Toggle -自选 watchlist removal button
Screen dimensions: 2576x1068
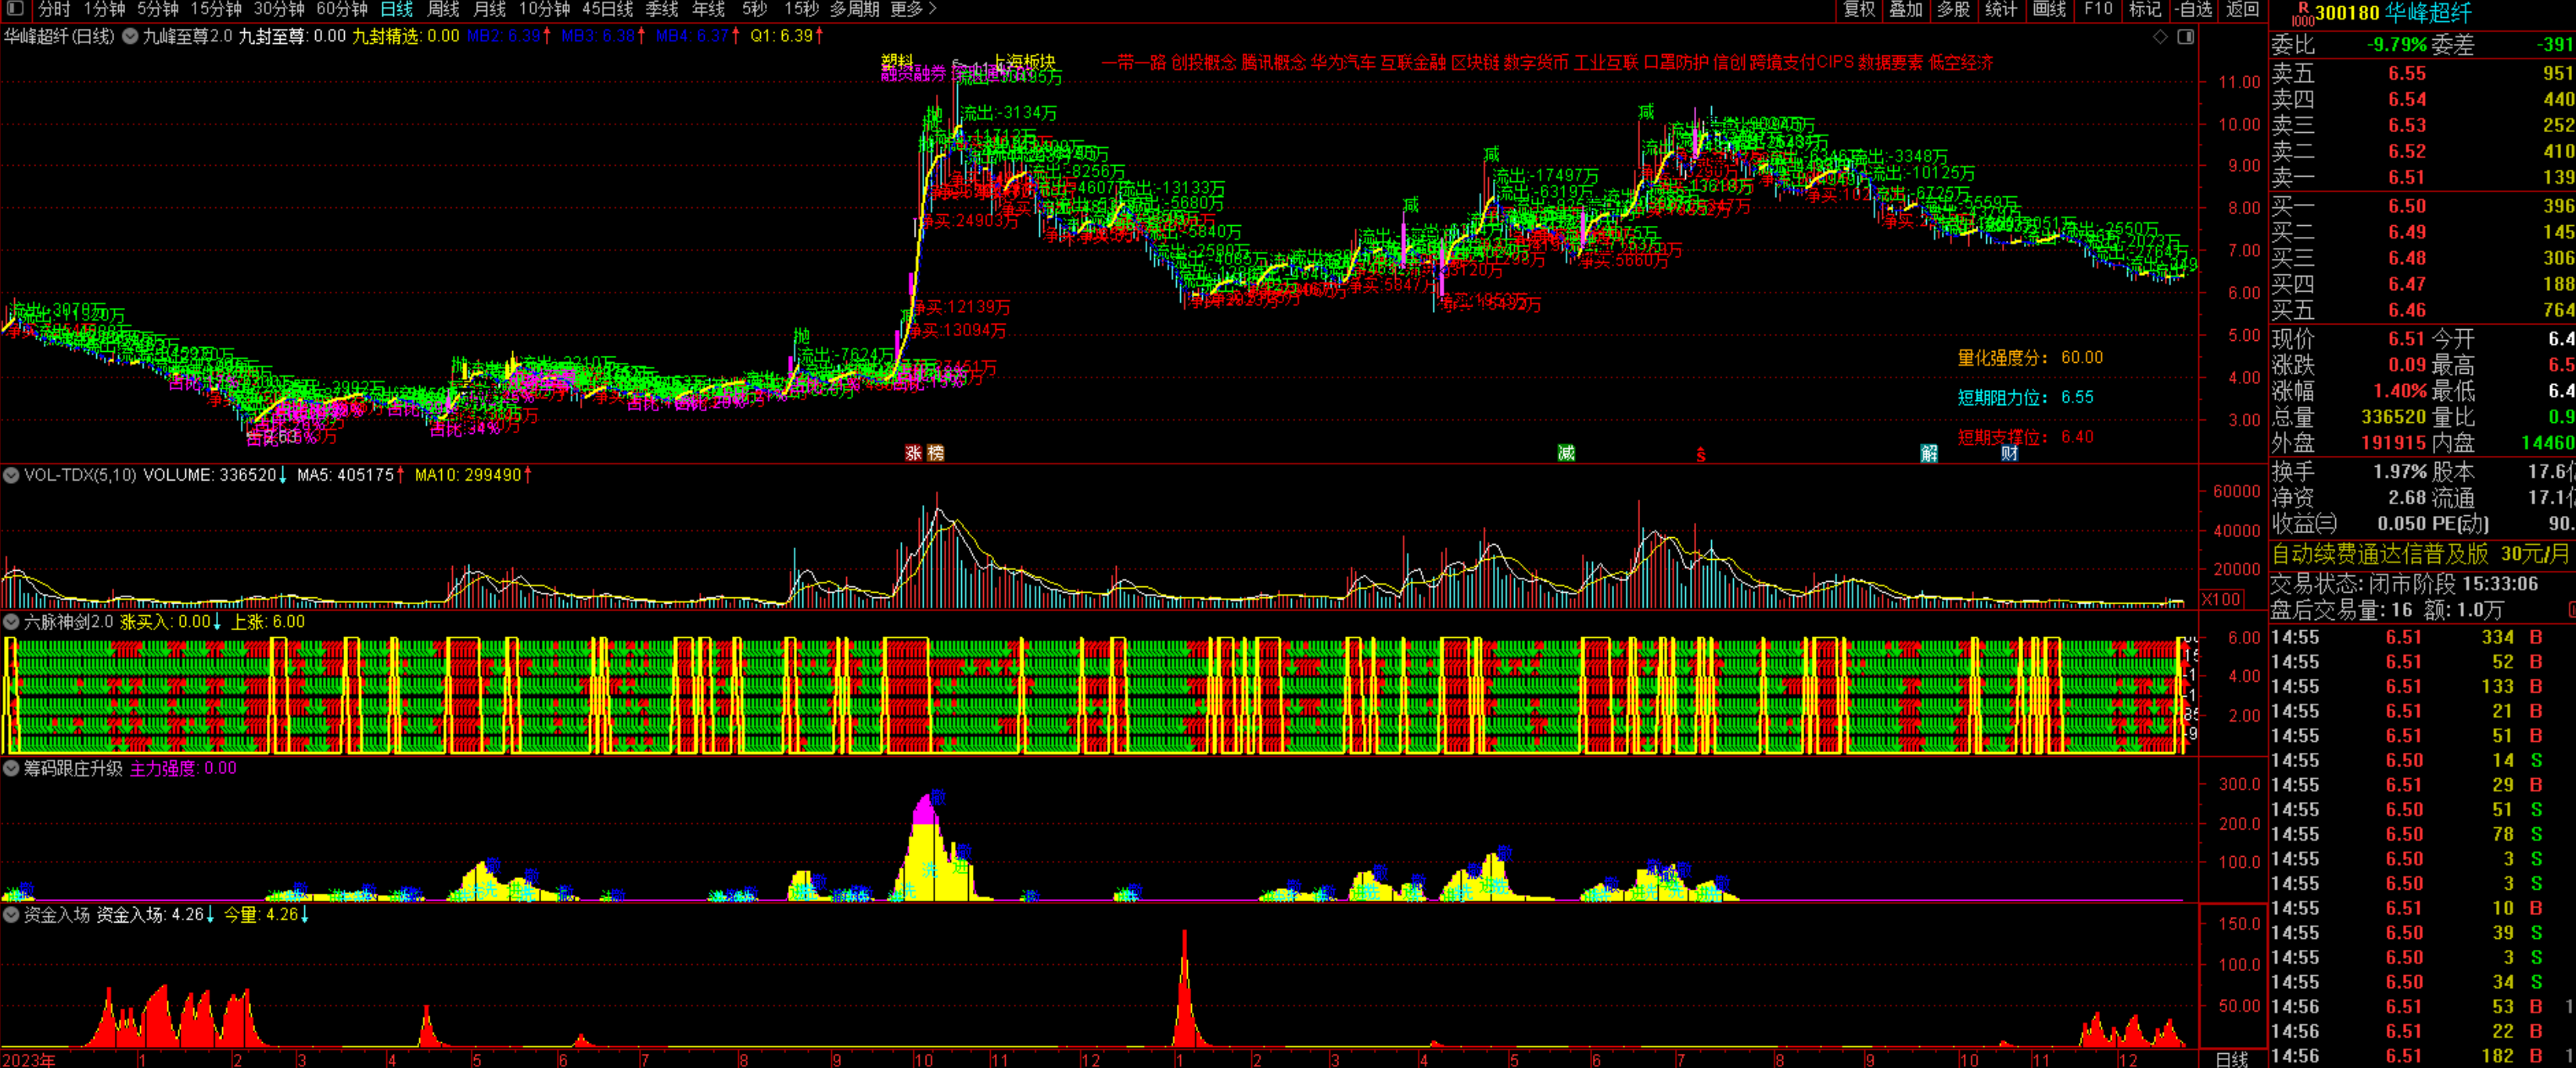click(2194, 9)
